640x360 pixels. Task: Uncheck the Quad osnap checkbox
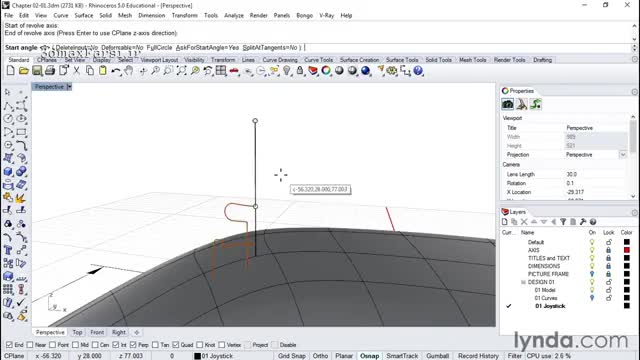176,345
